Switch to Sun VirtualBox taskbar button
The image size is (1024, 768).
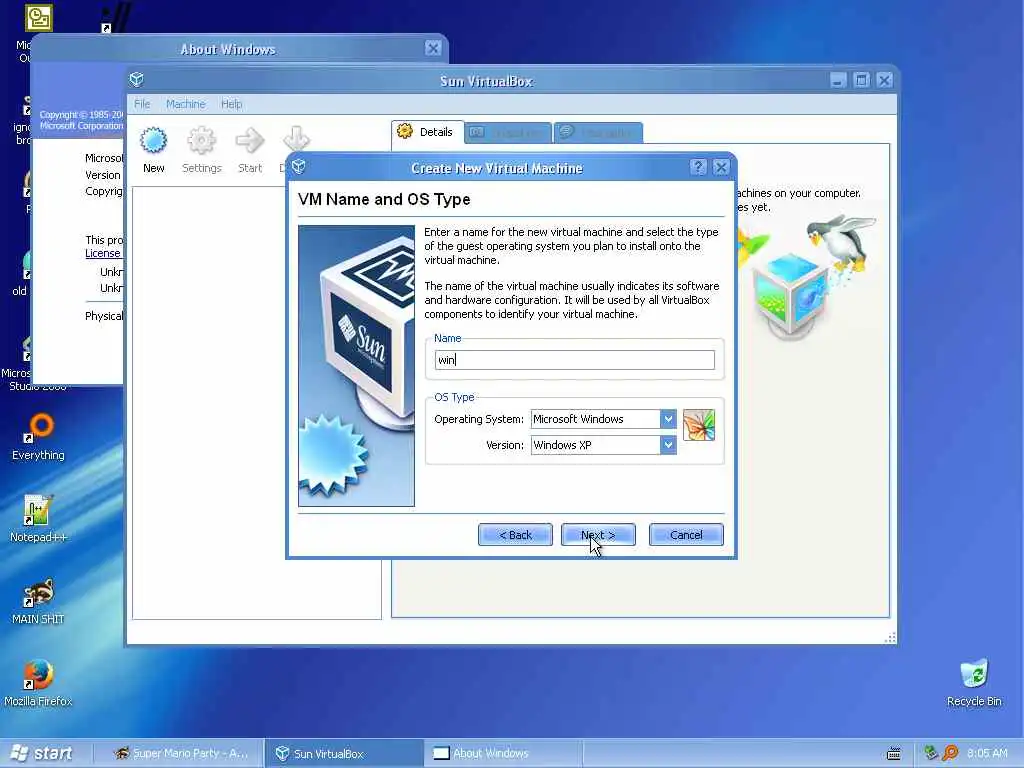[x=345, y=754]
